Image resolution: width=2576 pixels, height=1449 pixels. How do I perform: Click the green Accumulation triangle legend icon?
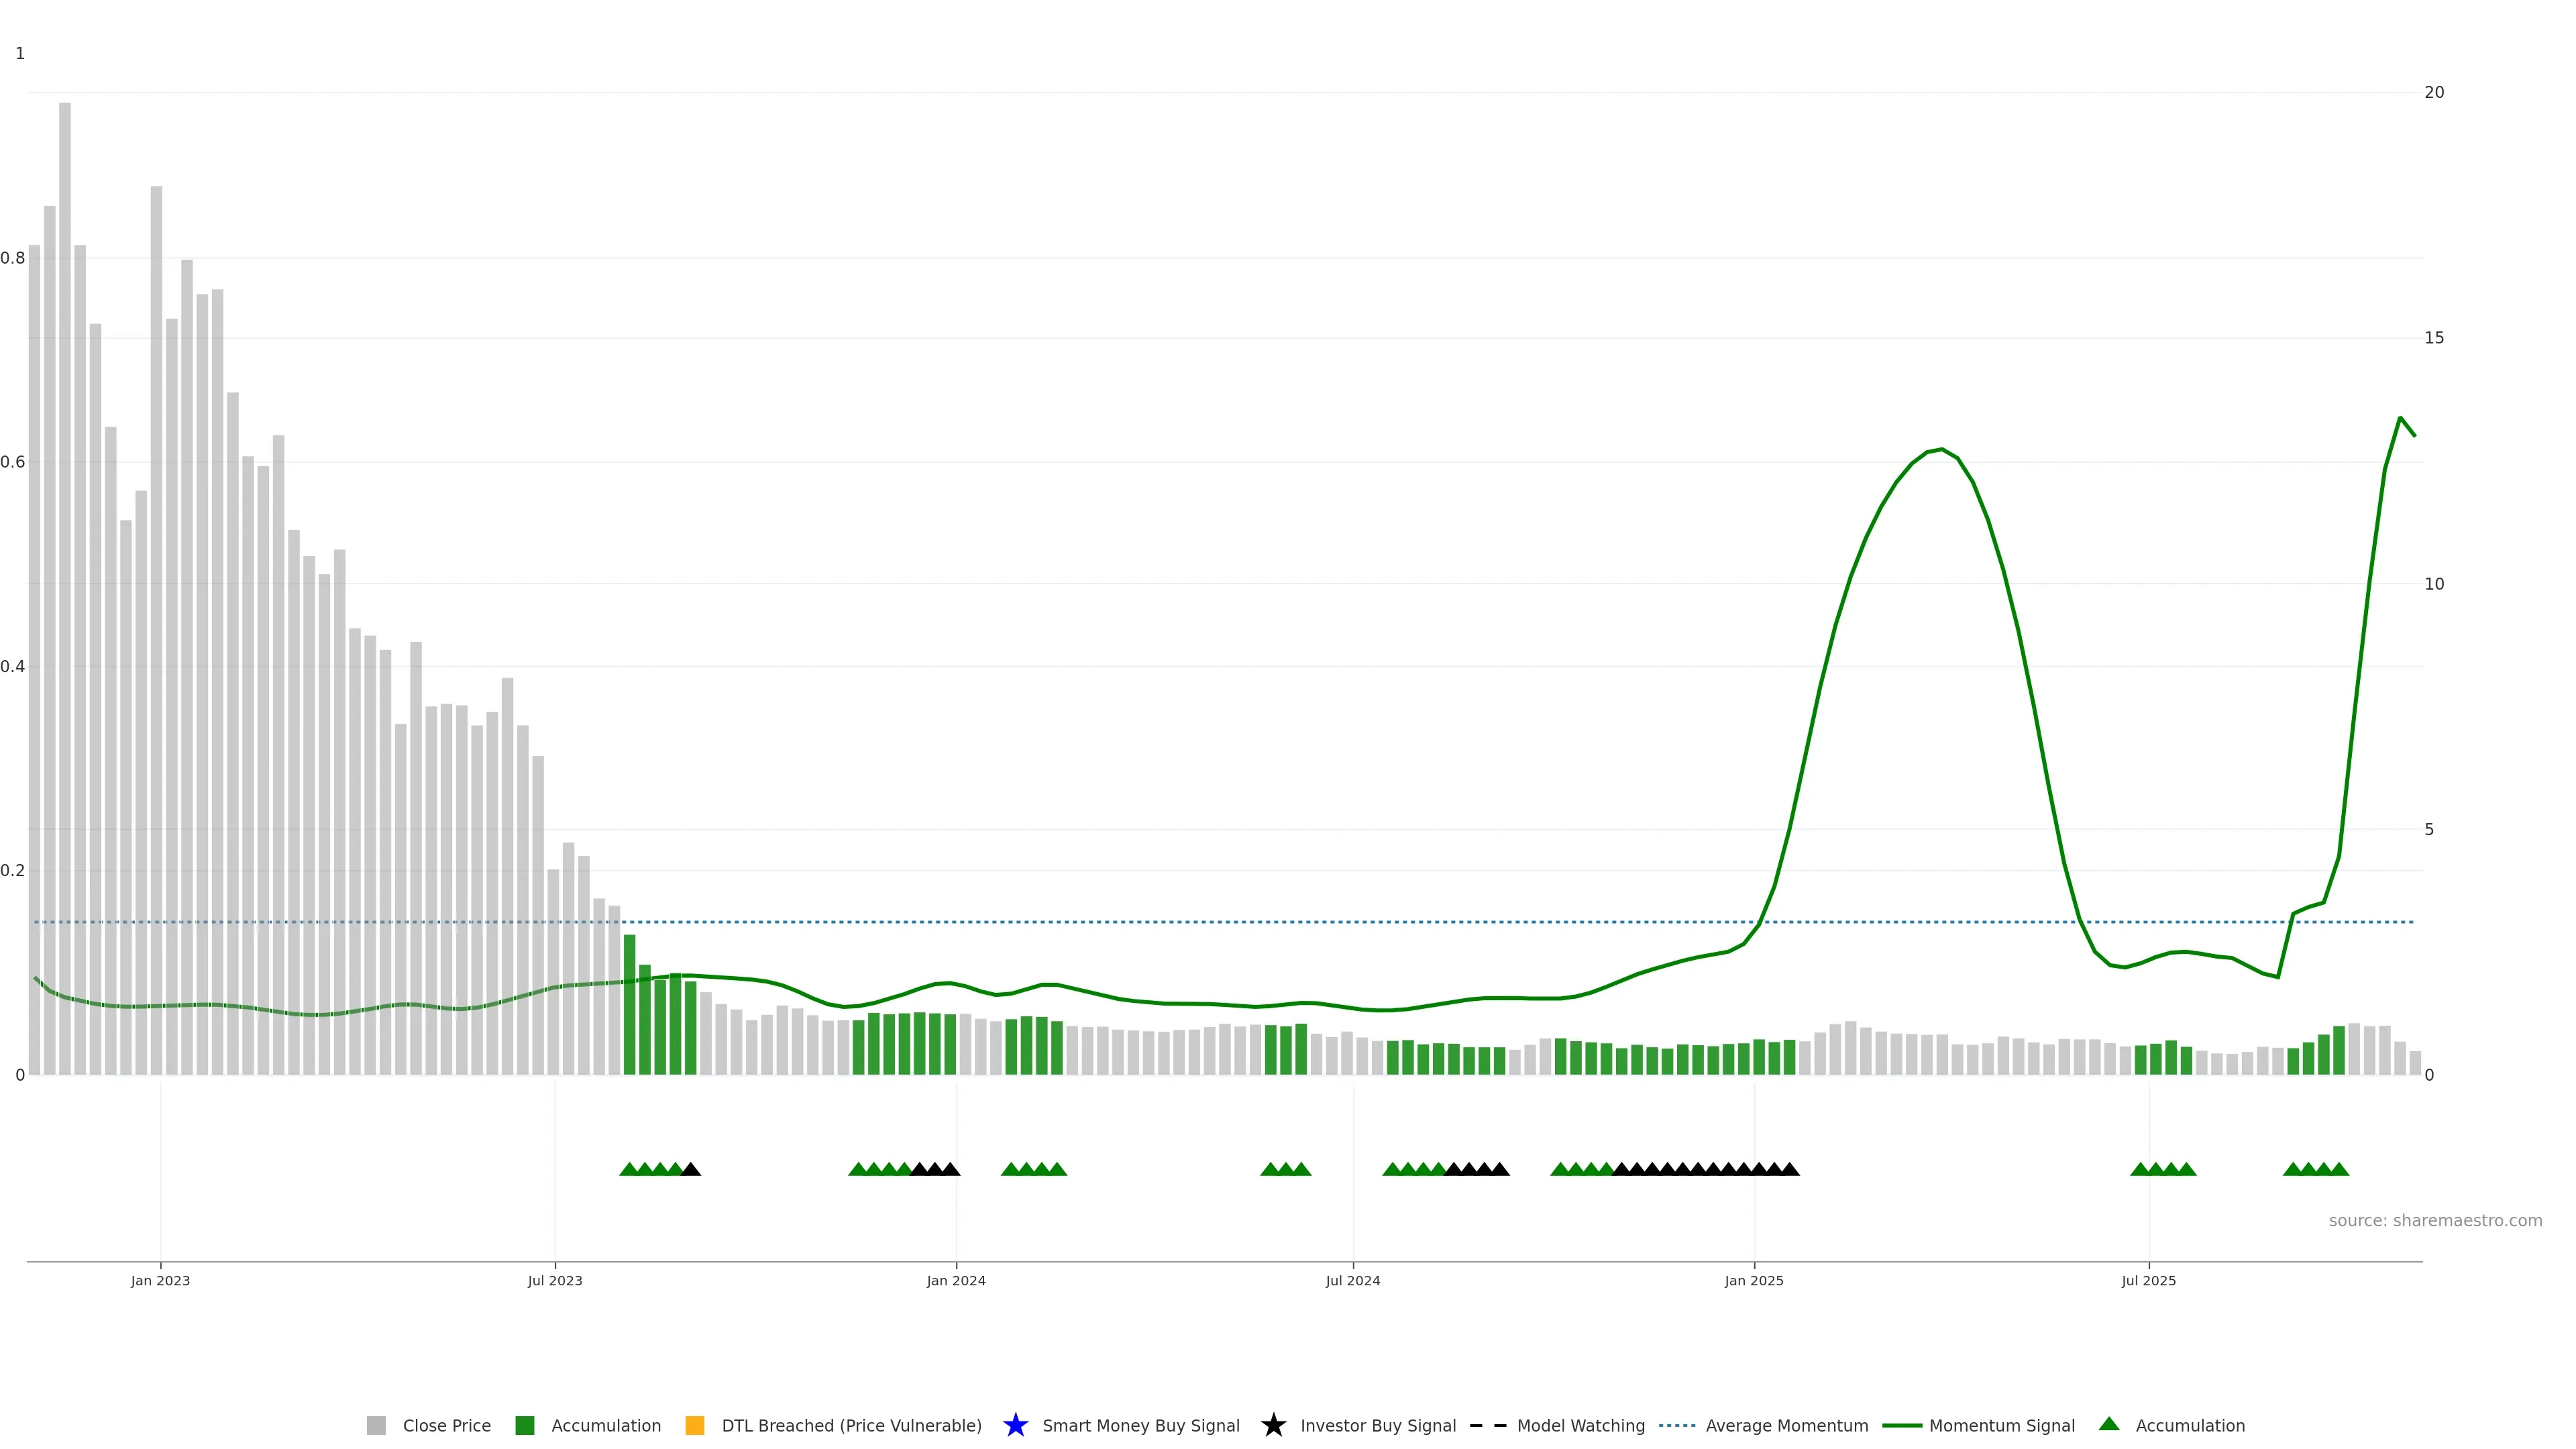pyautogui.click(x=2109, y=1425)
